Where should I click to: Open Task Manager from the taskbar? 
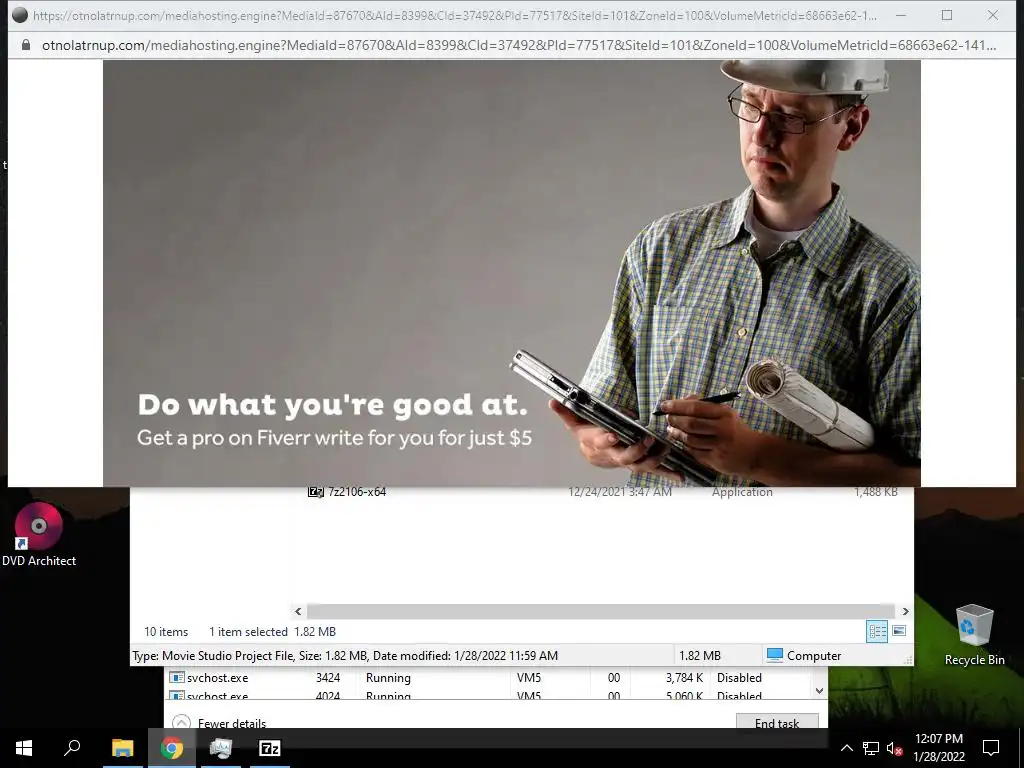click(x=221, y=748)
